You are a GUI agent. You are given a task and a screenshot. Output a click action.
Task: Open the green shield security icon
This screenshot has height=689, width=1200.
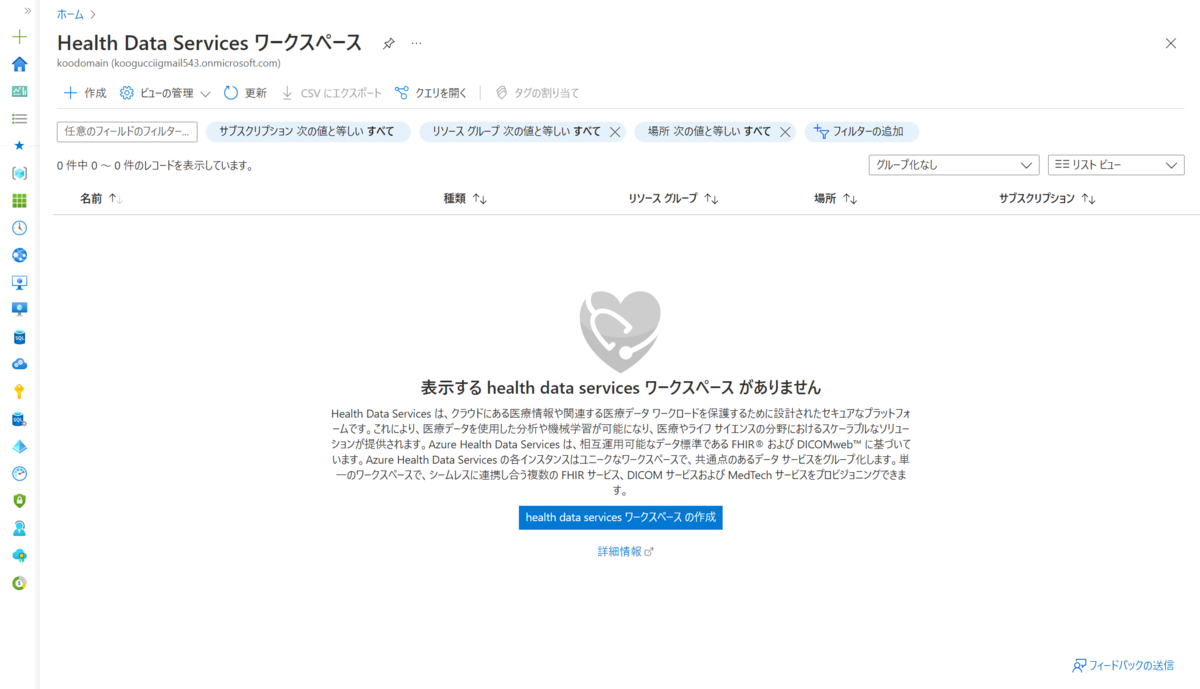[x=19, y=500]
